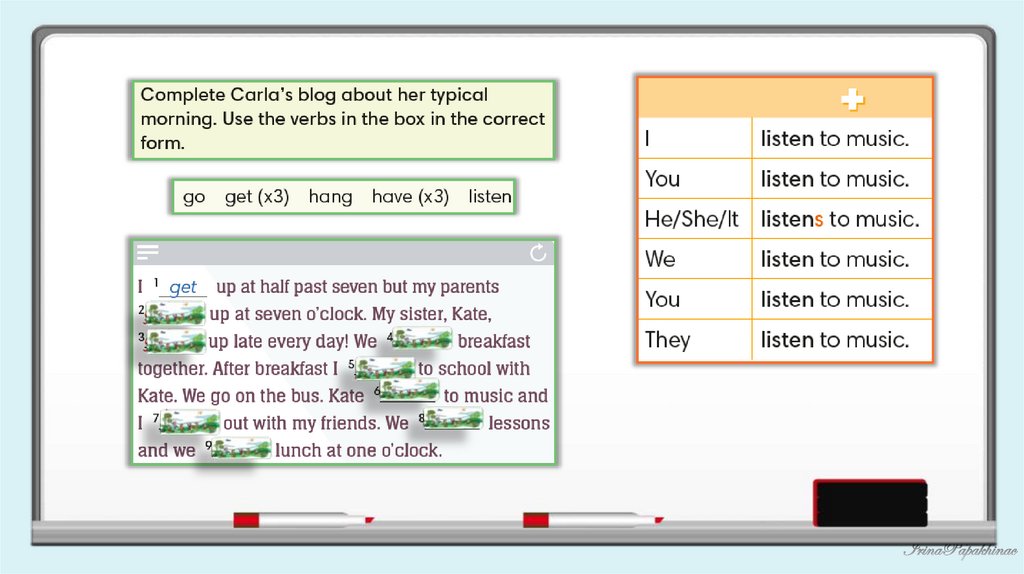Reveal the hidden answer for blank 6
Viewport: 1024px width, 574px height.
pyautogui.click(x=409, y=391)
